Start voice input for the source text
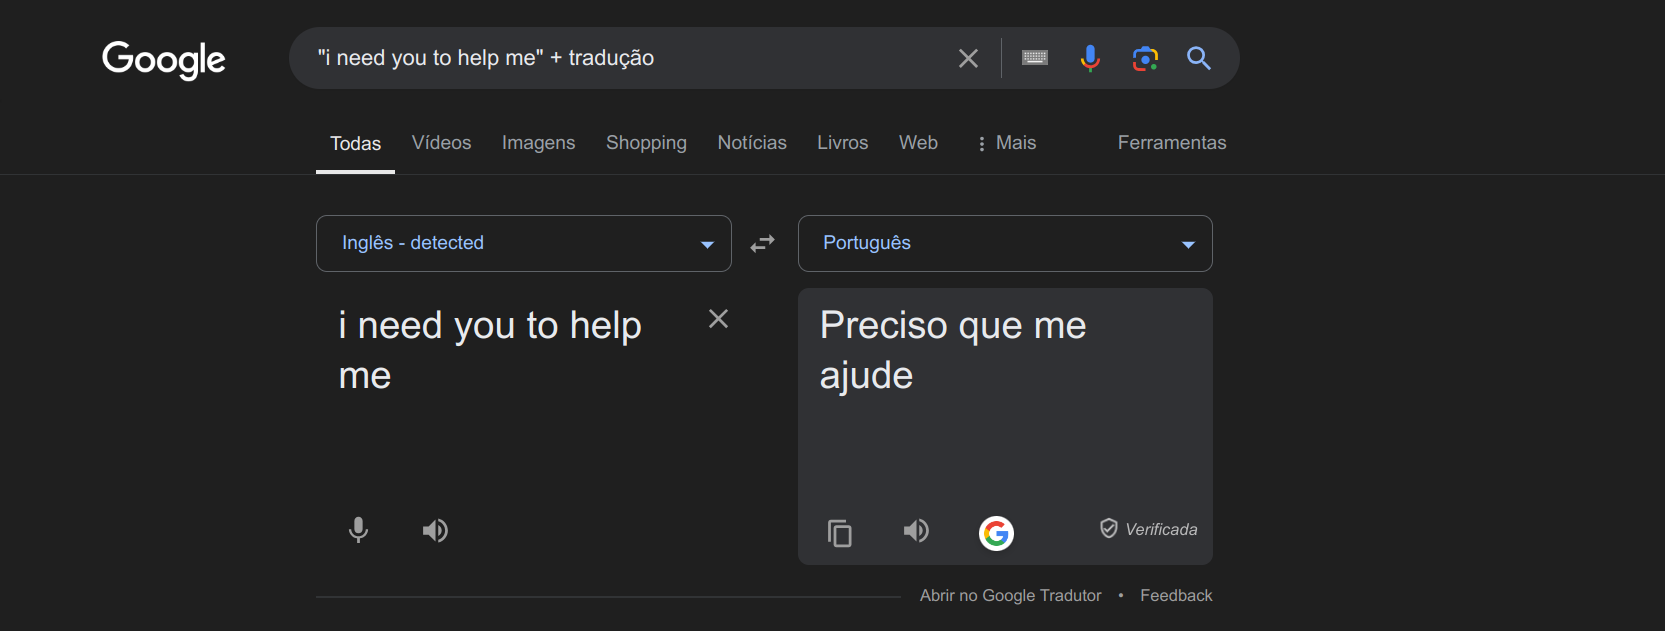Image resolution: width=1665 pixels, height=631 pixels. click(x=358, y=530)
